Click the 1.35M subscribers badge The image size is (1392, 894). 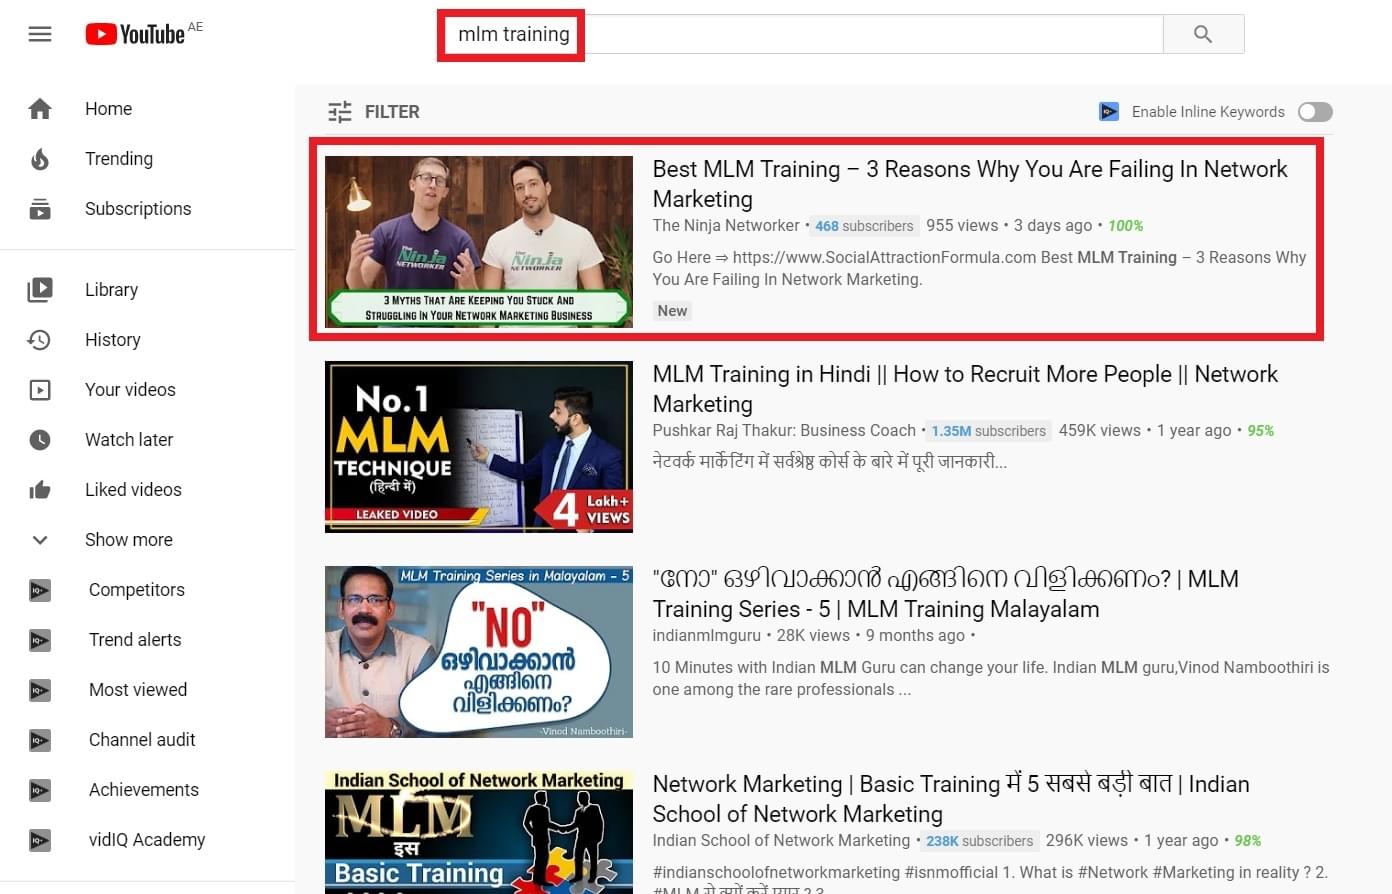[989, 431]
